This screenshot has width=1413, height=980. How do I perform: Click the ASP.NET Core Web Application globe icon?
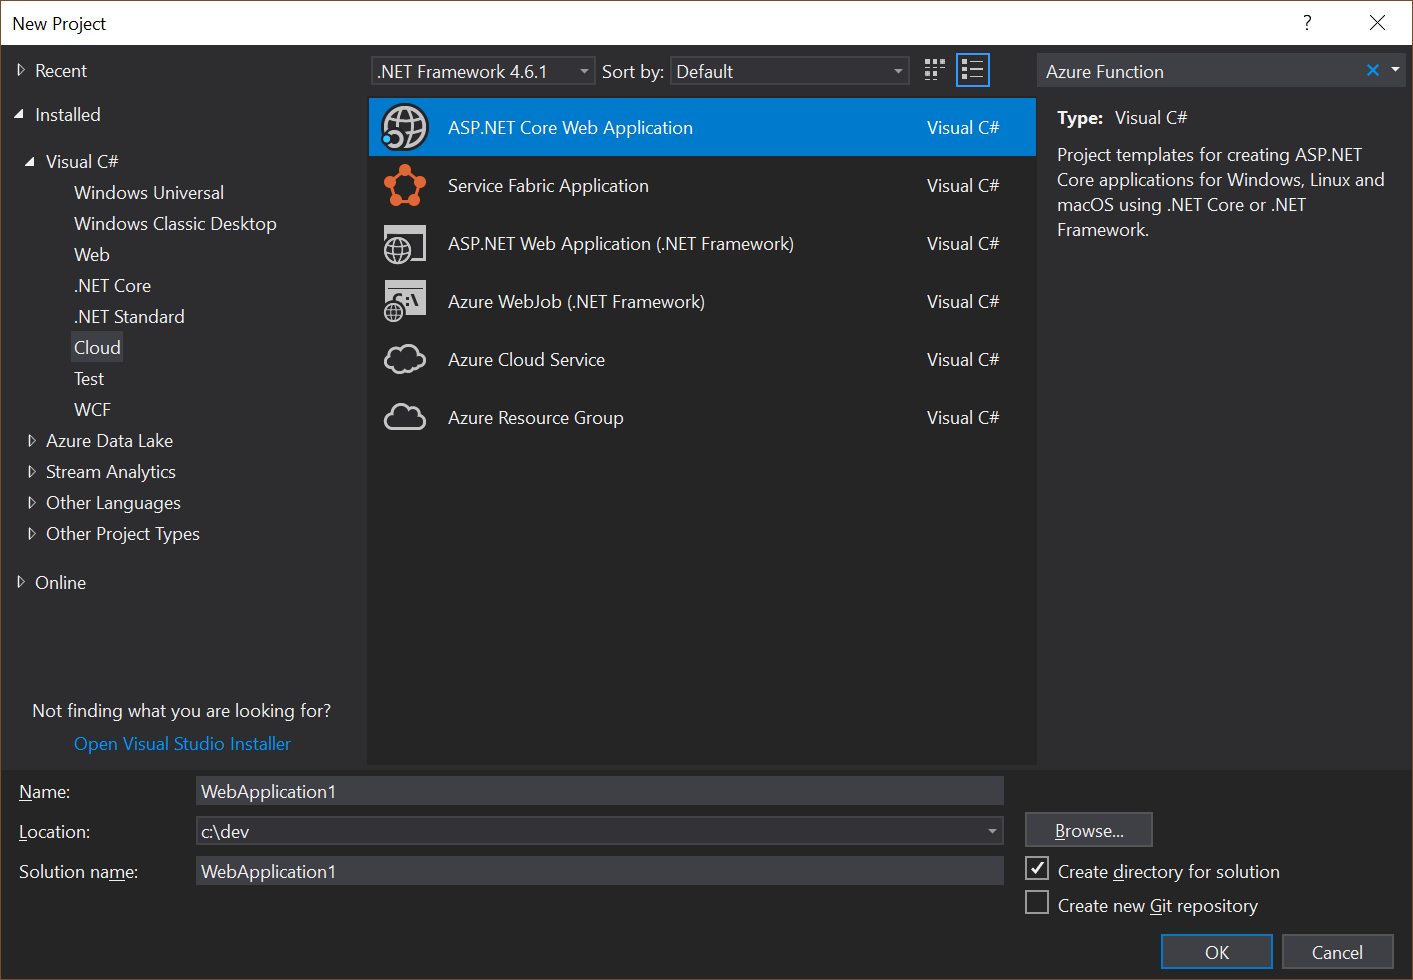[x=405, y=127]
